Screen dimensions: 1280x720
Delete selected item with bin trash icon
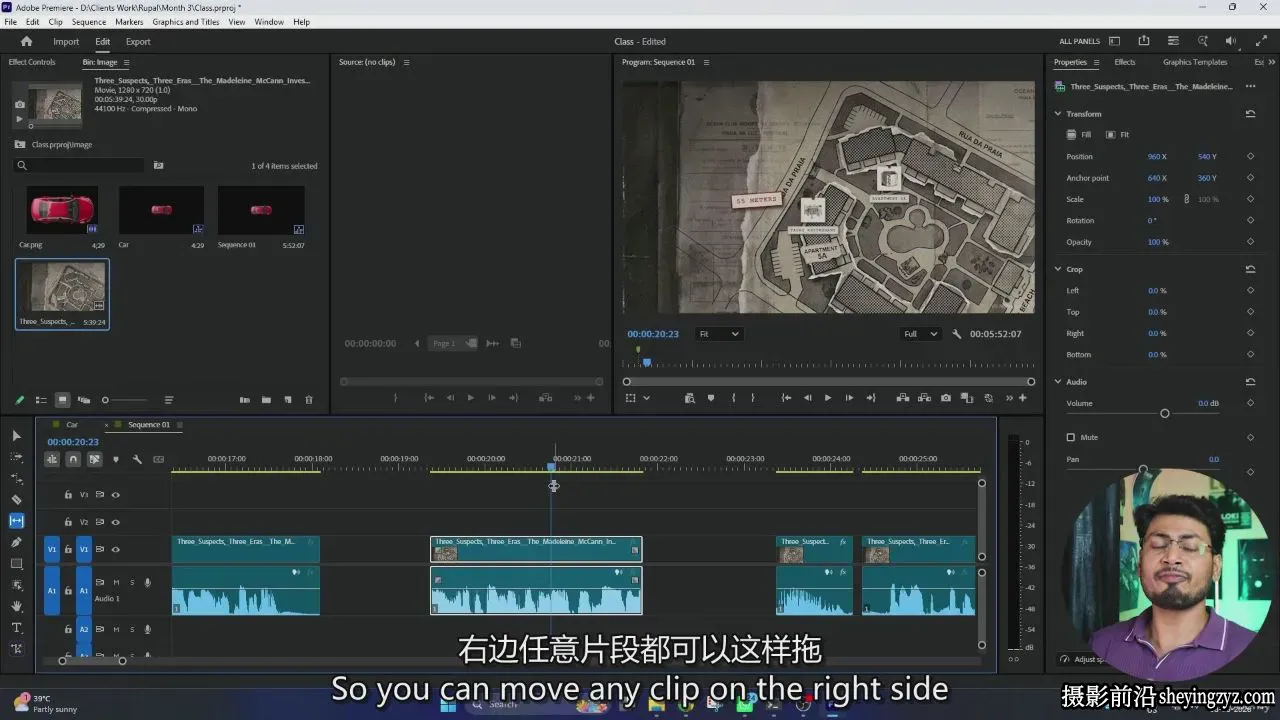309,400
